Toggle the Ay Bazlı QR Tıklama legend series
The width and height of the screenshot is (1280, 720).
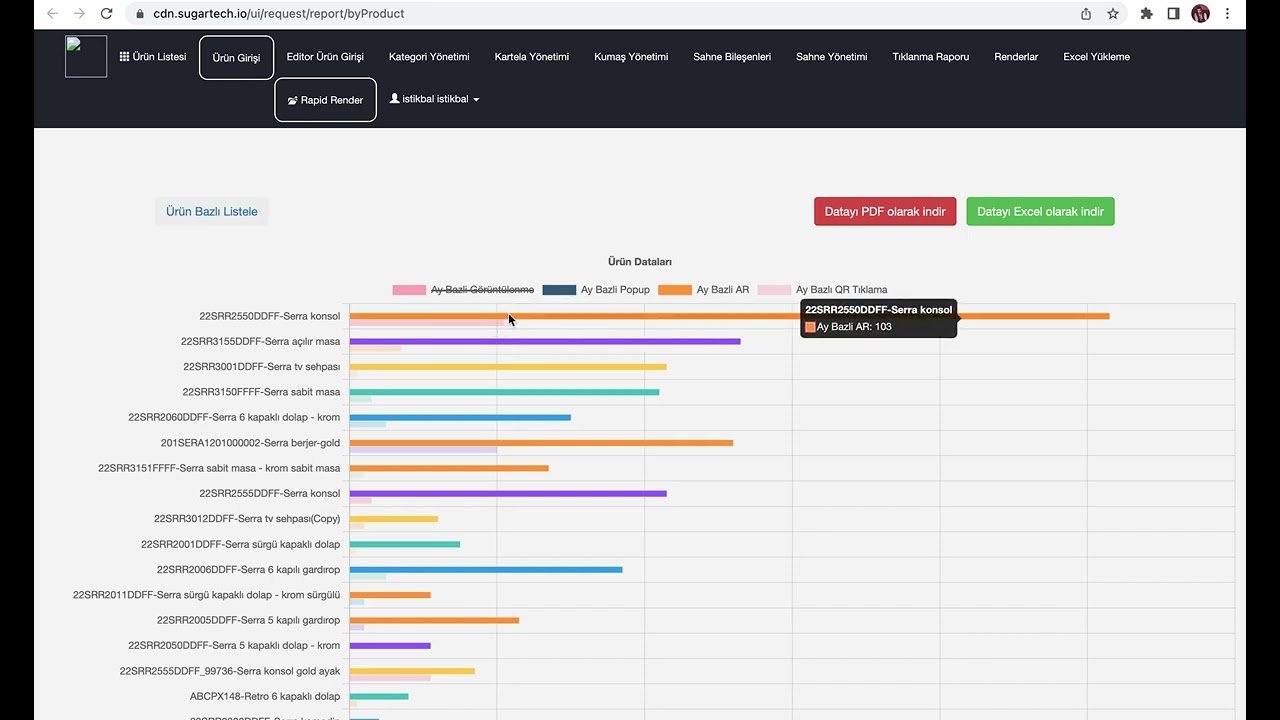click(822, 290)
